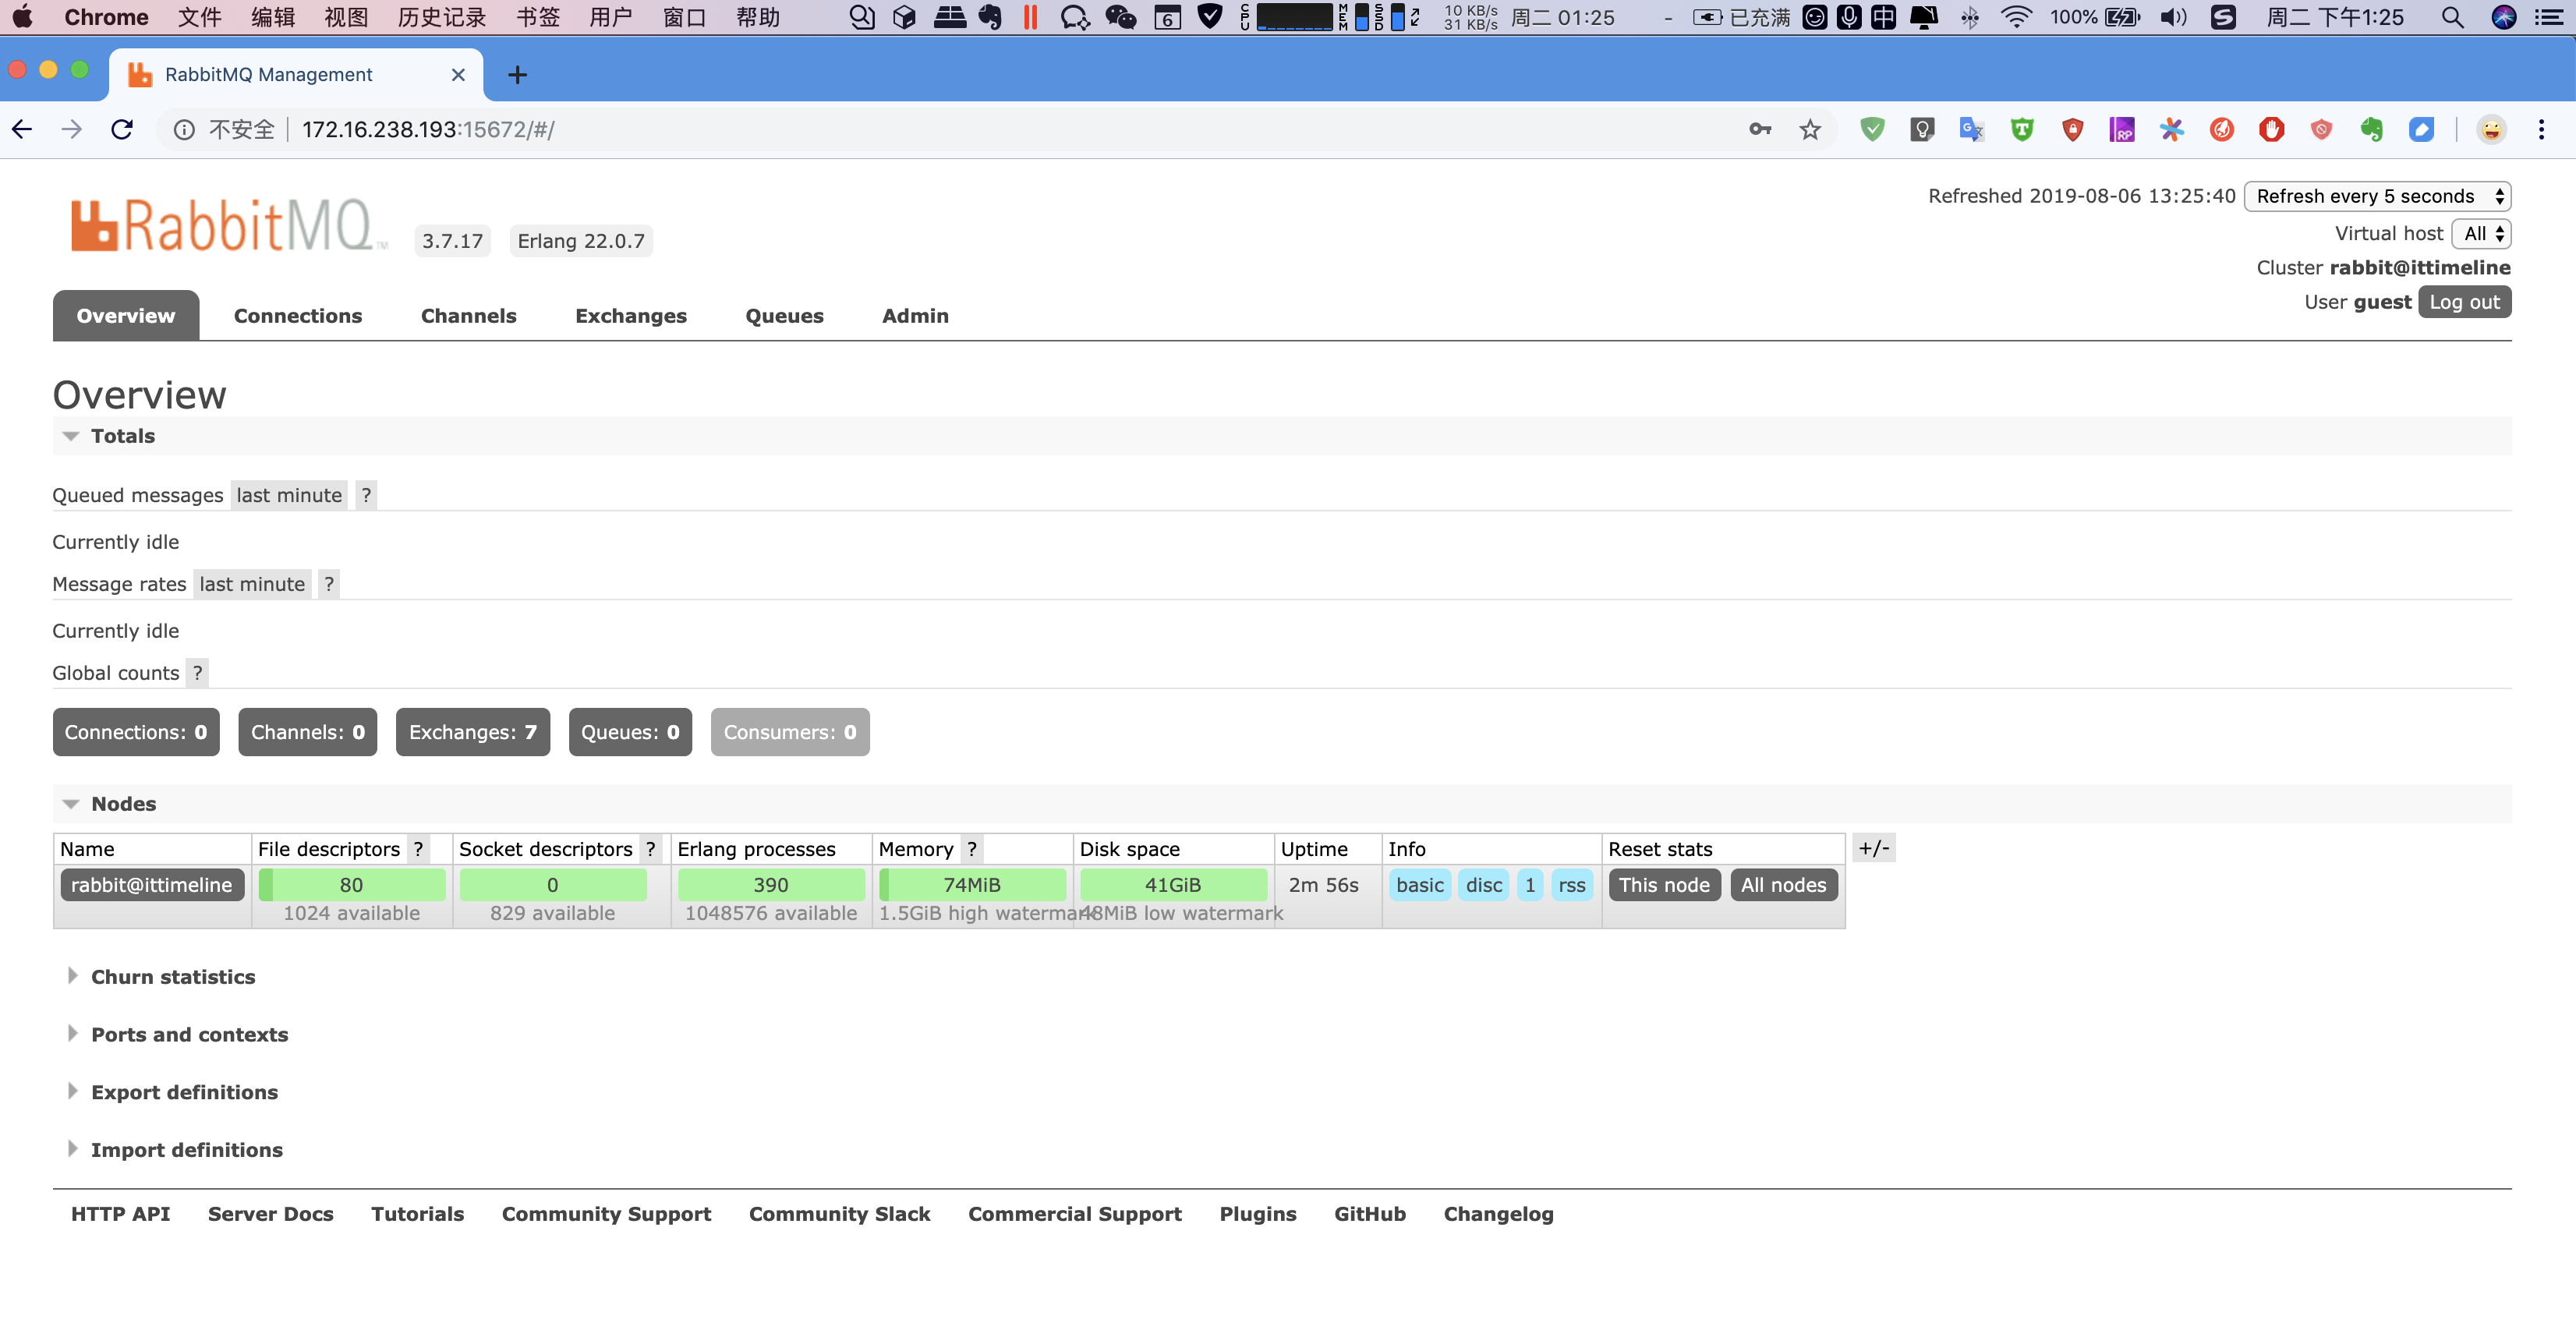Click the Queued messages help question mark
This screenshot has height=1330, width=2576.
pyautogui.click(x=366, y=495)
